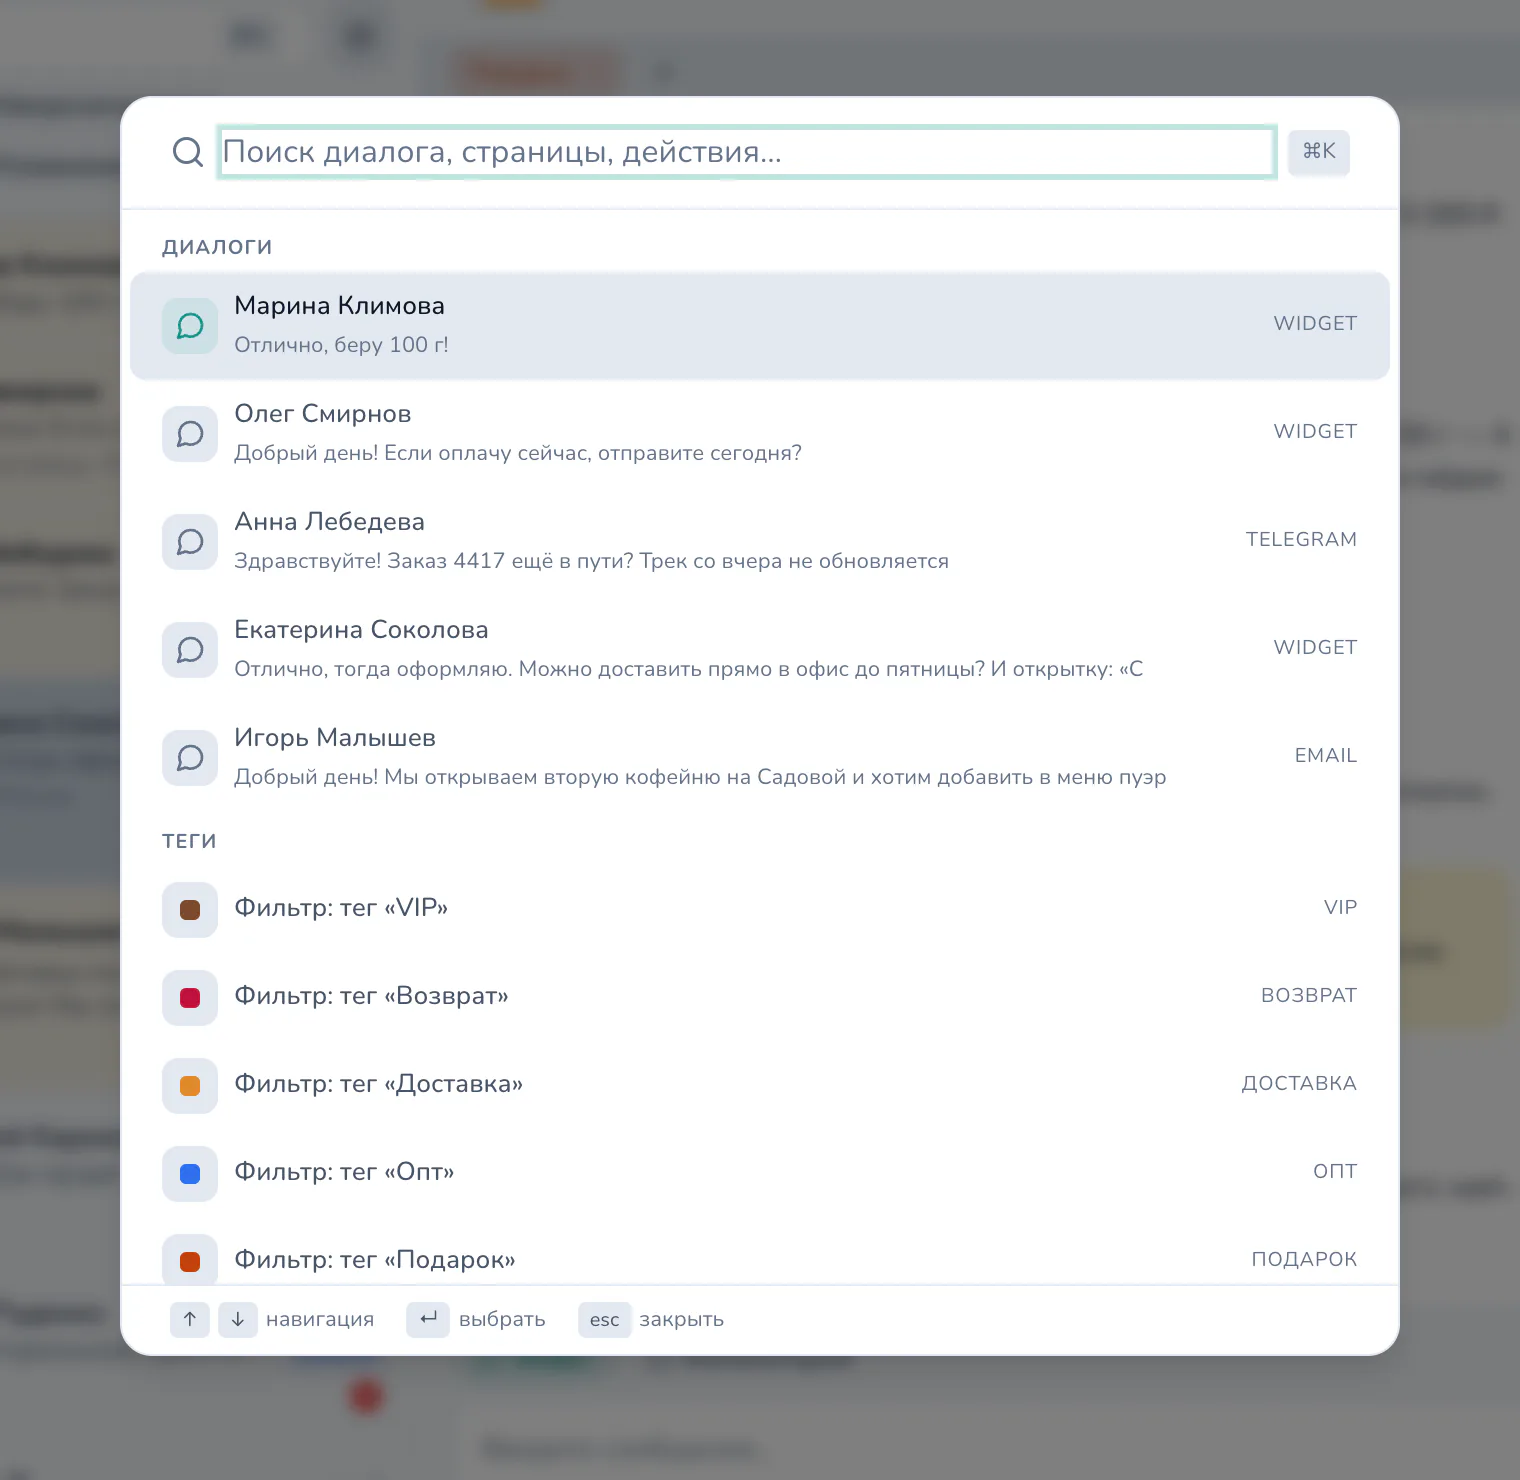This screenshot has height=1480, width=1520.
Task: Click the «закрыть» hint text
Action: [x=682, y=1319]
